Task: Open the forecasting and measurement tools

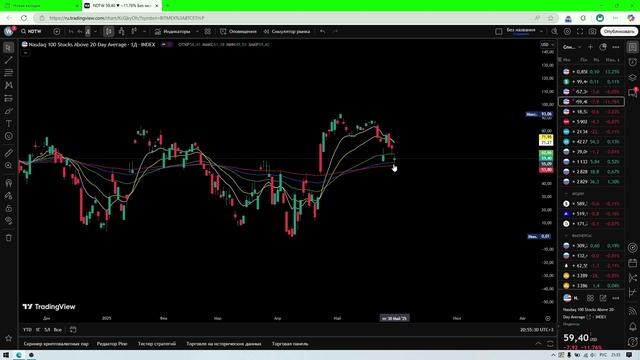Action: (x=8, y=98)
